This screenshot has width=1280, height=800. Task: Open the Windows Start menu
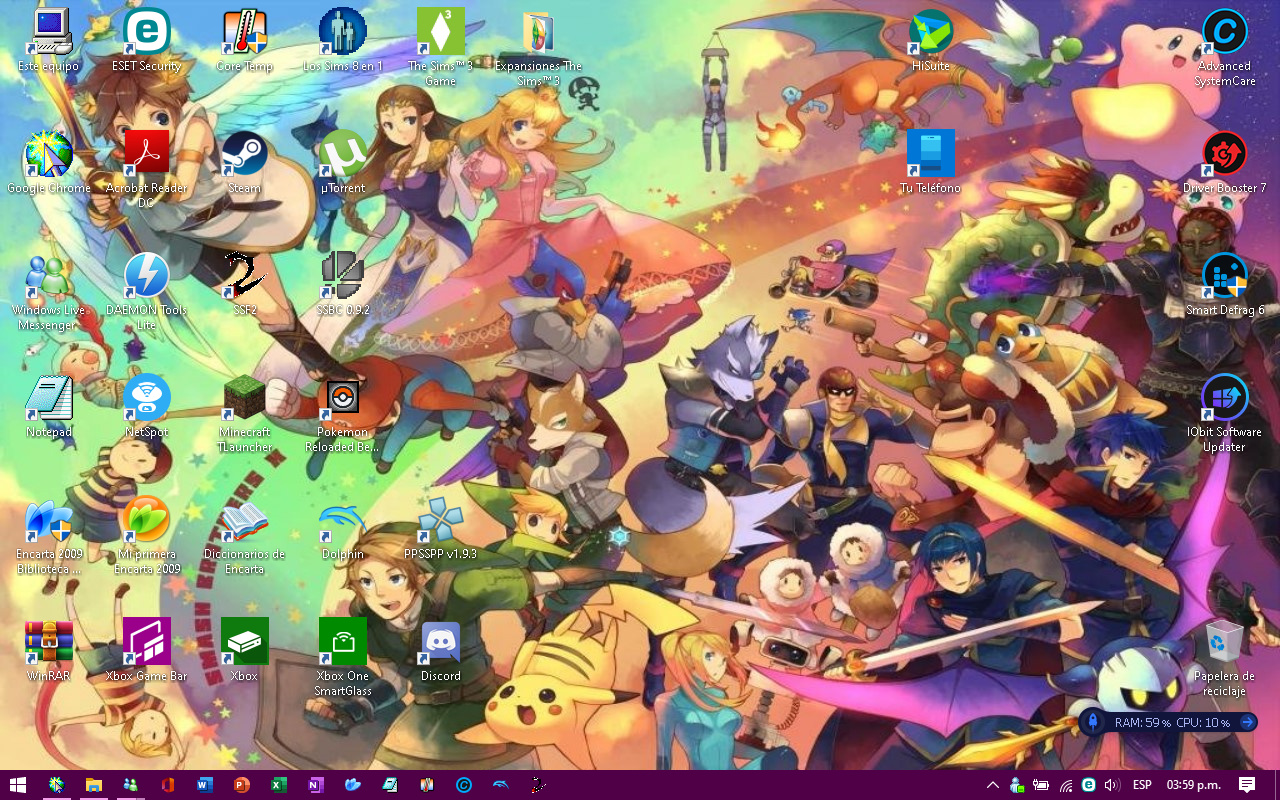[17, 785]
